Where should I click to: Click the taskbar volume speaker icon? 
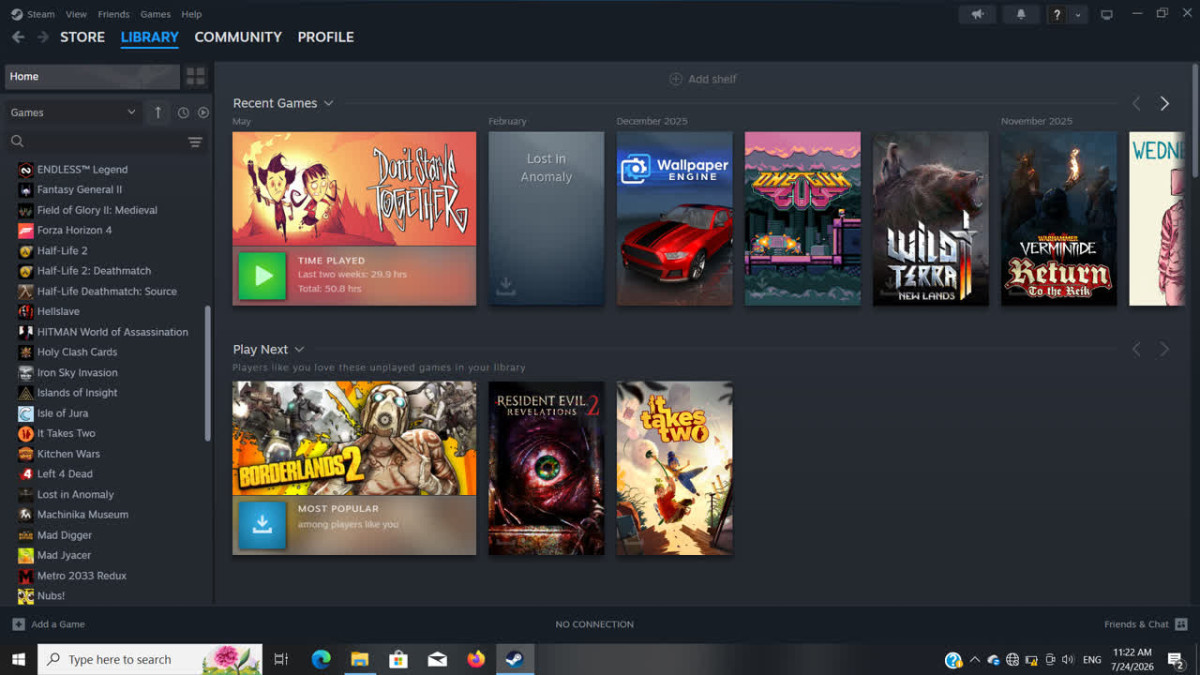point(1068,660)
